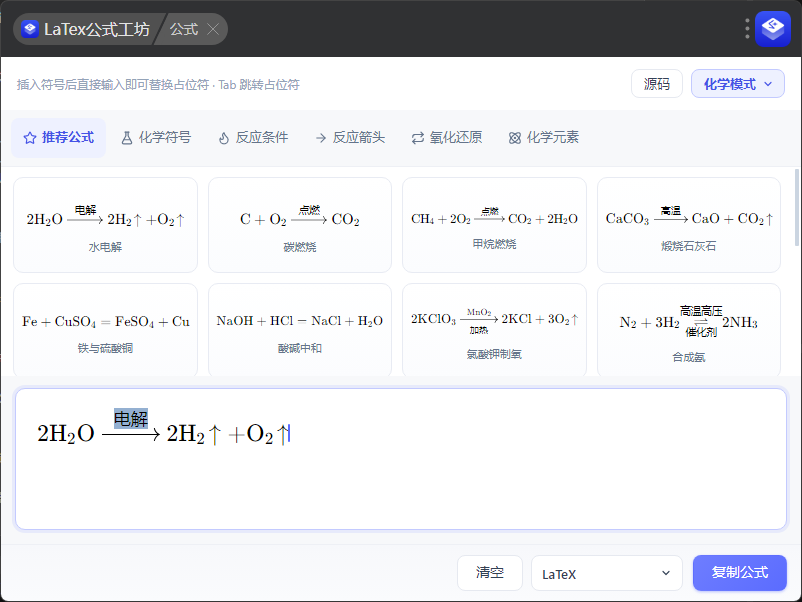
Task: Click the highlighted 电解 placeholder in editor
Action: [131, 419]
